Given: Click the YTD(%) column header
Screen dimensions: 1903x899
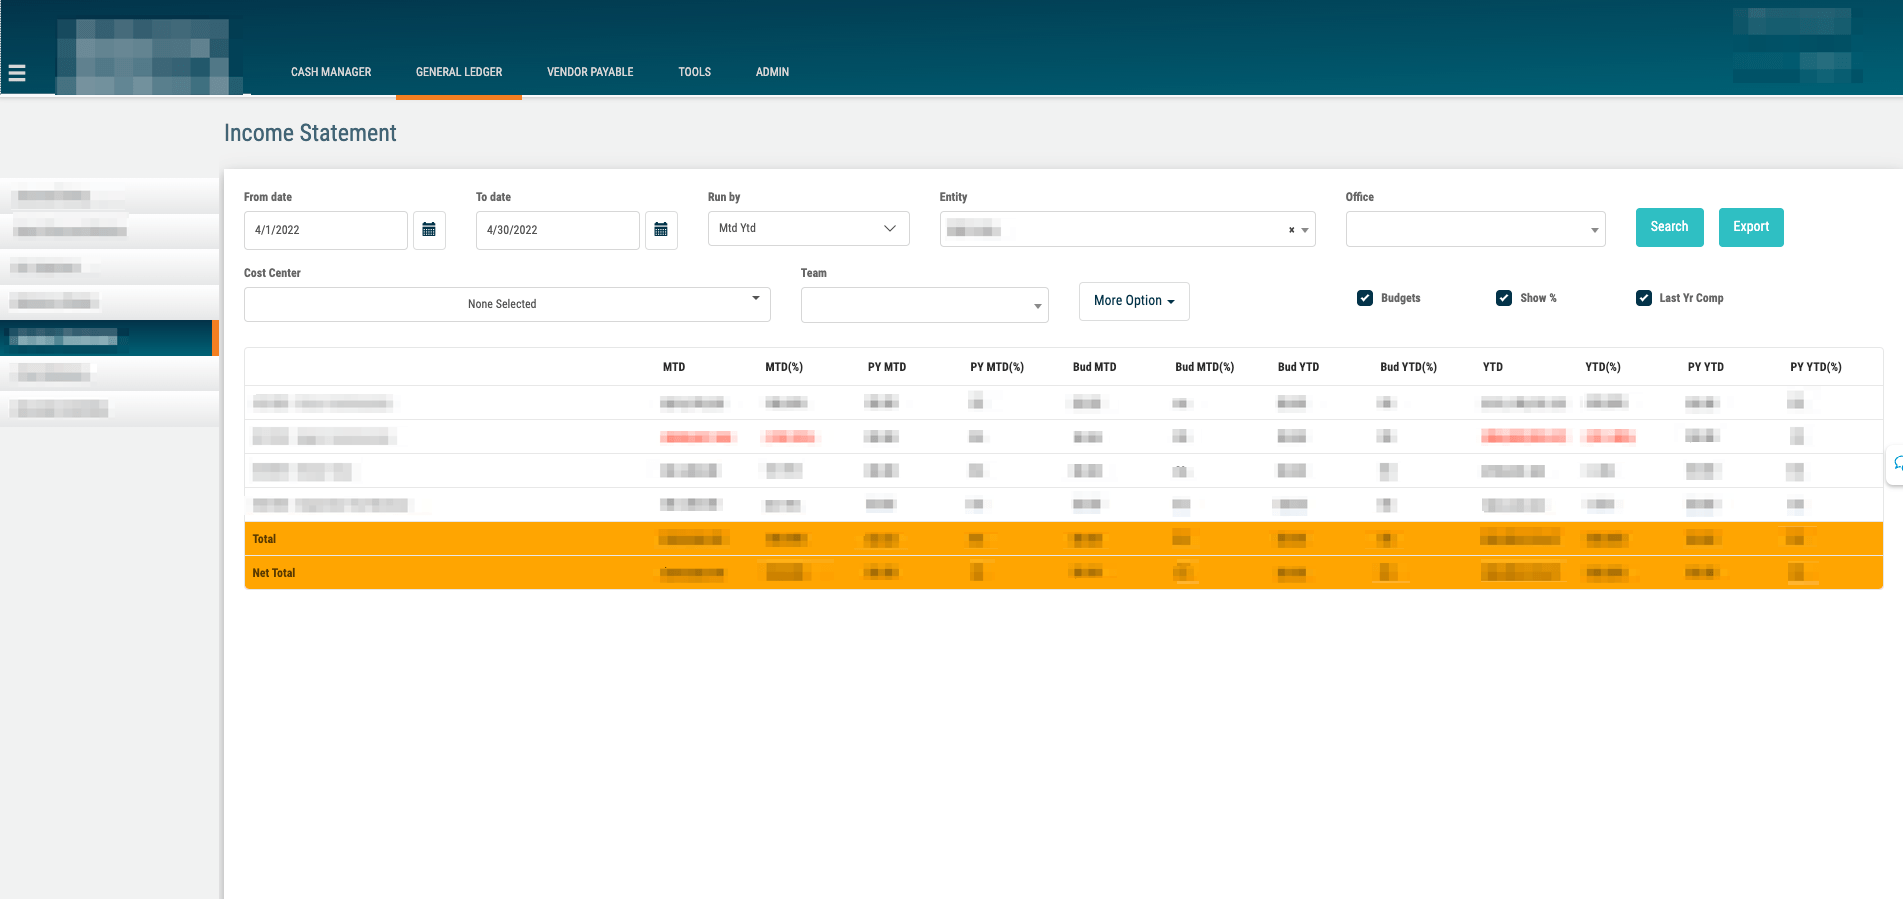Looking at the screenshot, I should (1603, 367).
